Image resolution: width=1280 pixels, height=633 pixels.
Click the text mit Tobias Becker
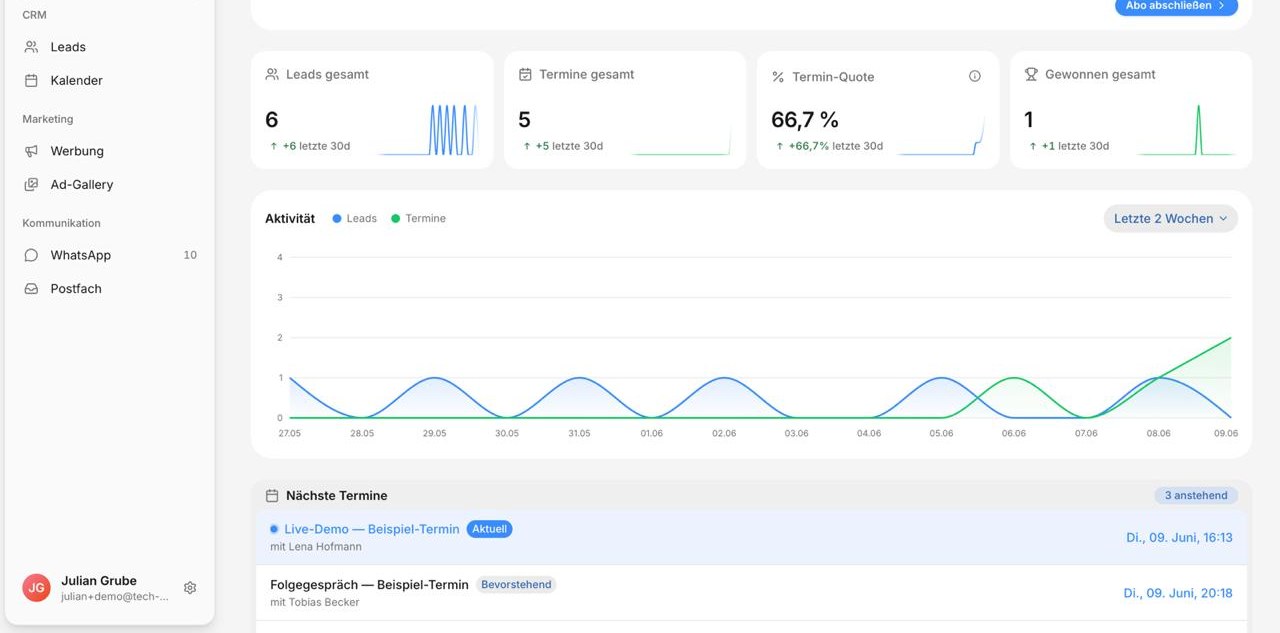[x=315, y=602]
